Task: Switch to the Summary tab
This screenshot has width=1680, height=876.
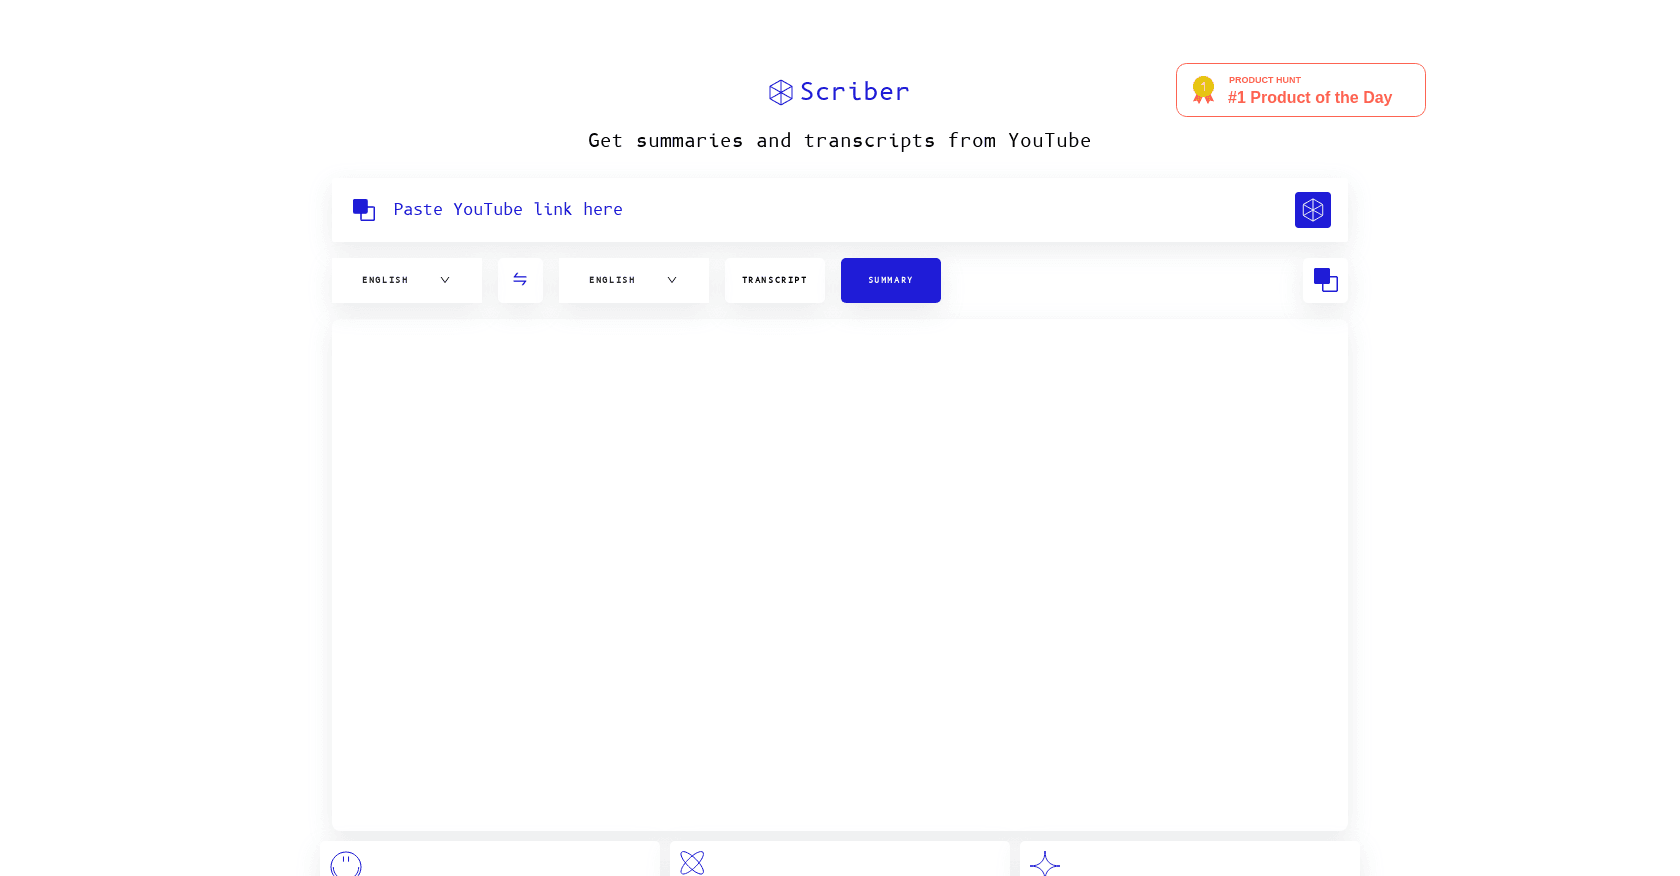Action: [891, 280]
